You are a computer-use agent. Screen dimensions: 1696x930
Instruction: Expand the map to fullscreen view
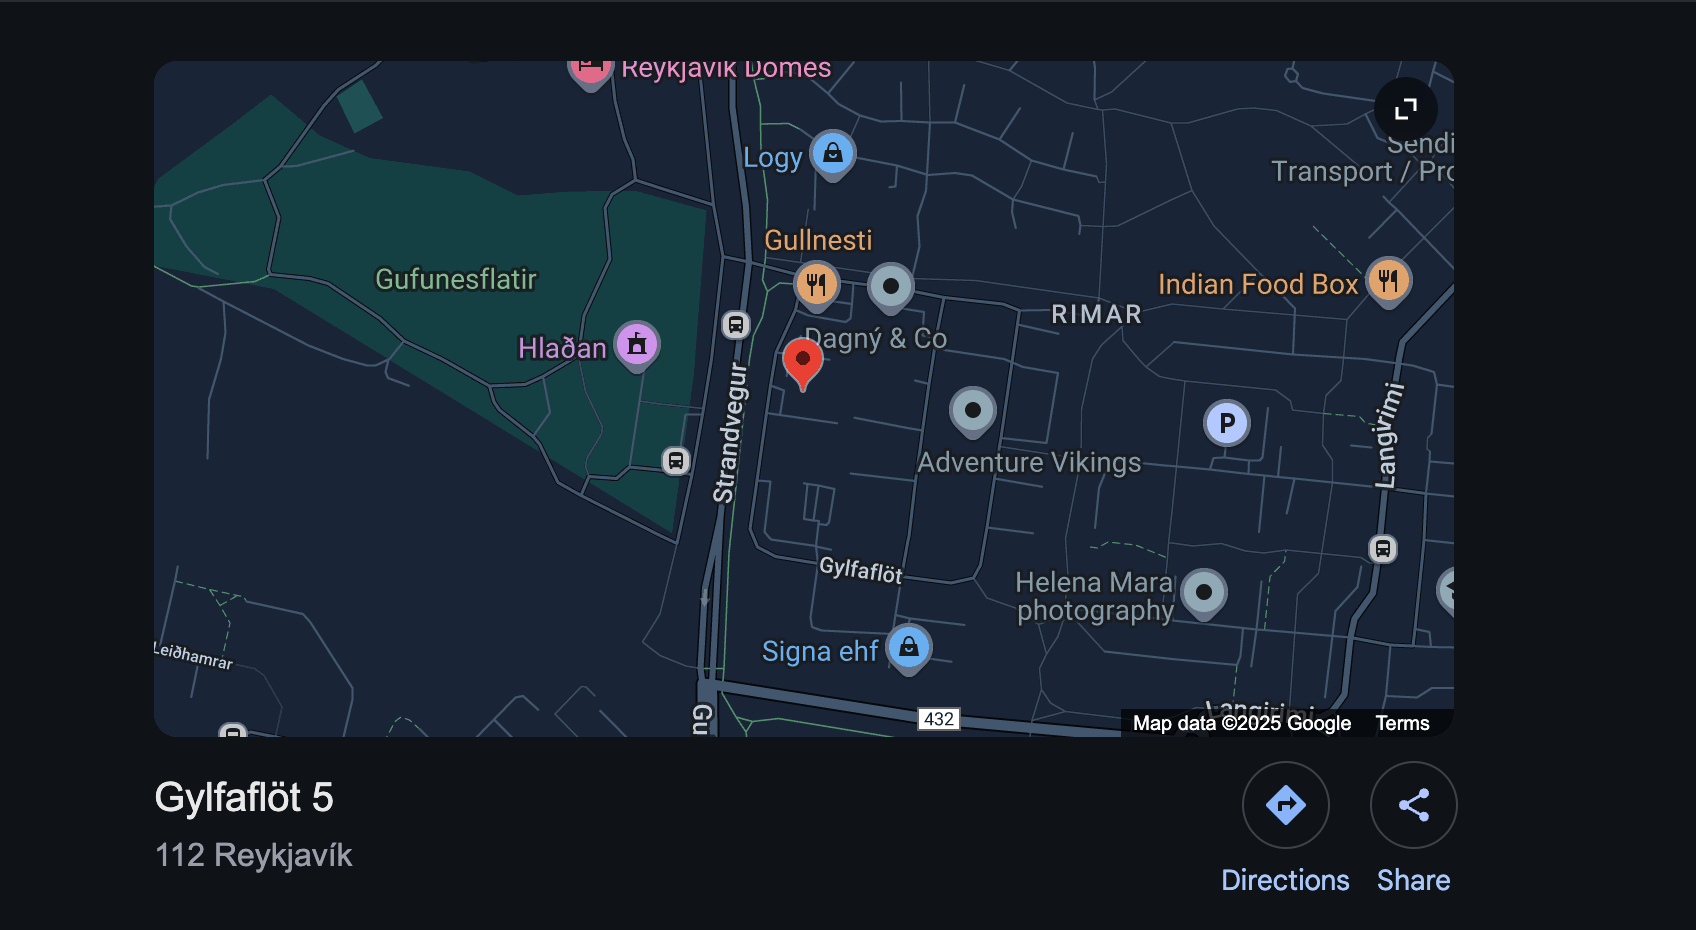pos(1405,109)
